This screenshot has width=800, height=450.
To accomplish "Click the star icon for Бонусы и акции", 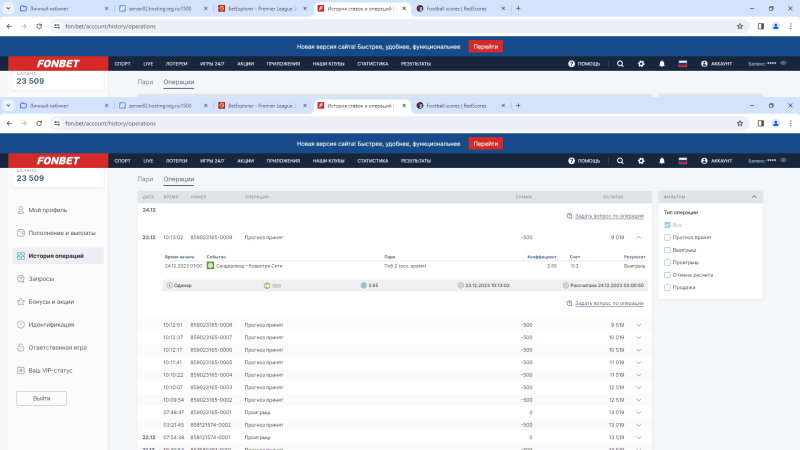I will click(21, 301).
